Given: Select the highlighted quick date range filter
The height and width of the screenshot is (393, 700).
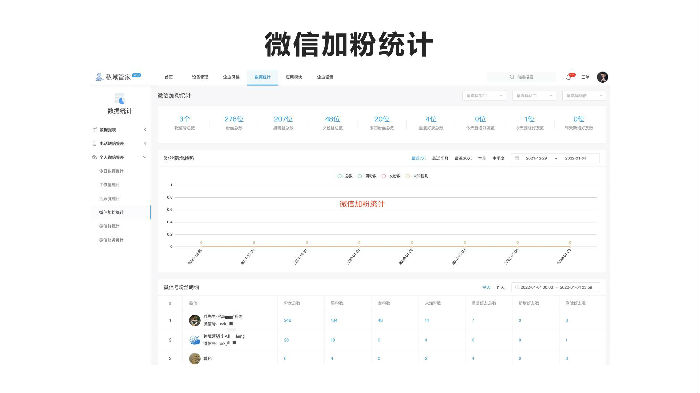Looking at the screenshot, I should [418, 158].
